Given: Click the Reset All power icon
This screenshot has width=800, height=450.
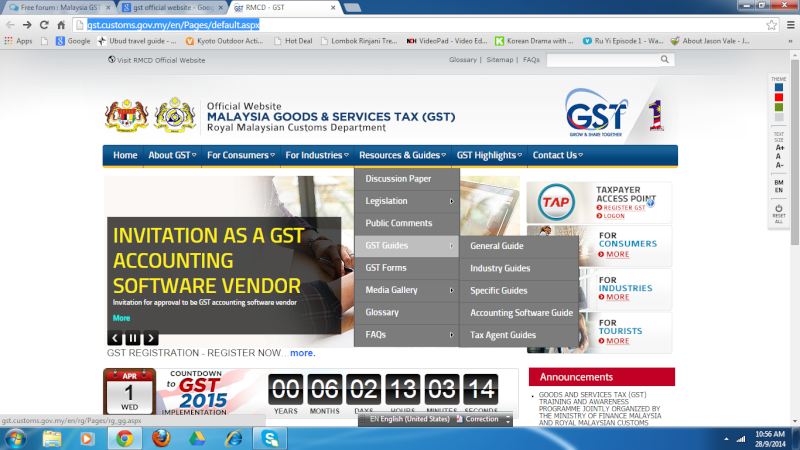Looking at the screenshot, I should [x=779, y=208].
